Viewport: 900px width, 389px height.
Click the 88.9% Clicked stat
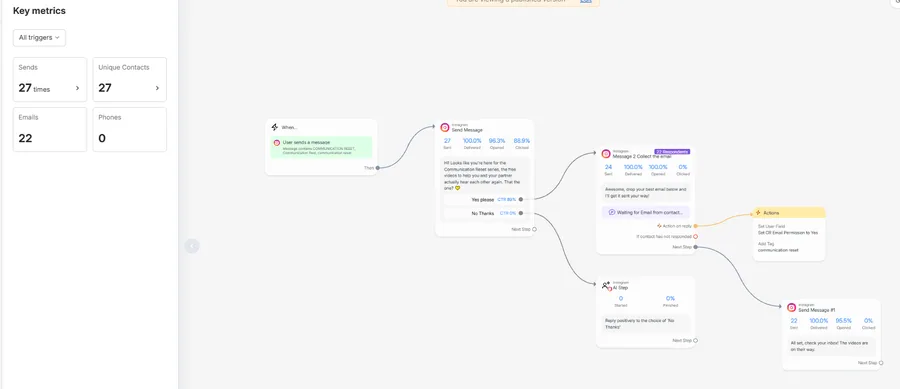coord(522,143)
